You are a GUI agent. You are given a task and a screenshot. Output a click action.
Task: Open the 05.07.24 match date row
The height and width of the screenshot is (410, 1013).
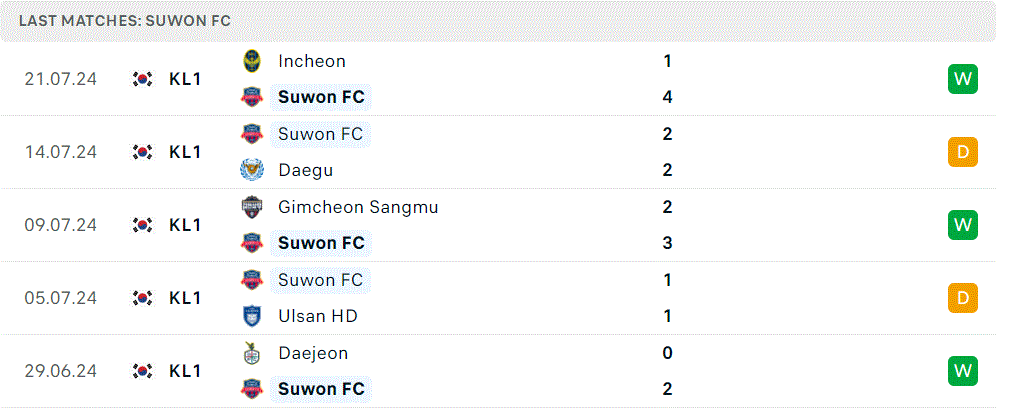(498, 298)
